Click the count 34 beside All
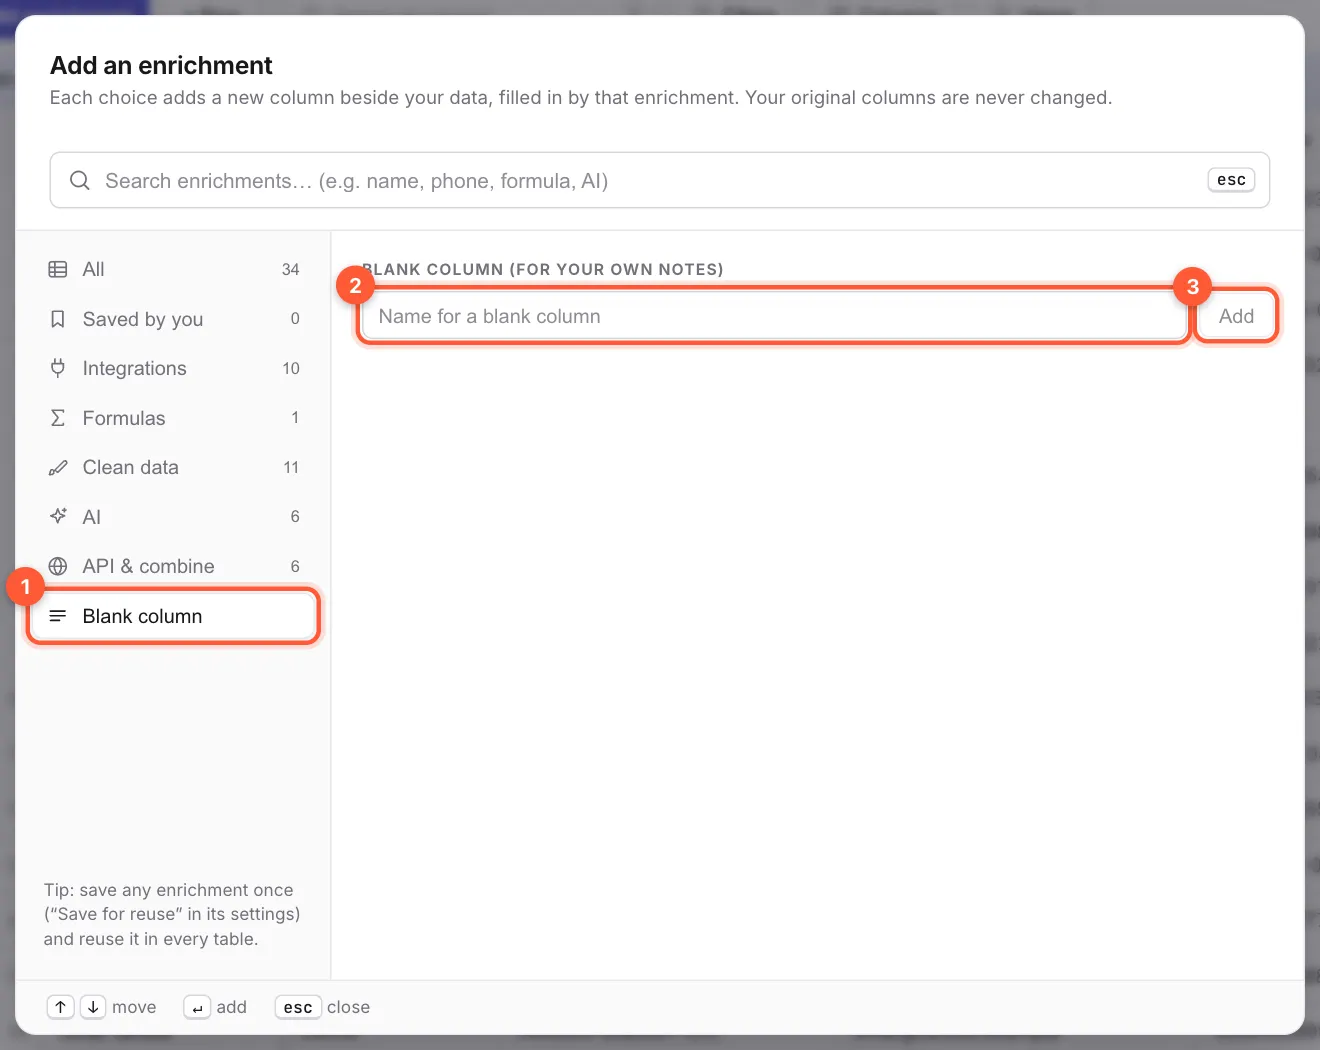The image size is (1320, 1050). point(291,269)
